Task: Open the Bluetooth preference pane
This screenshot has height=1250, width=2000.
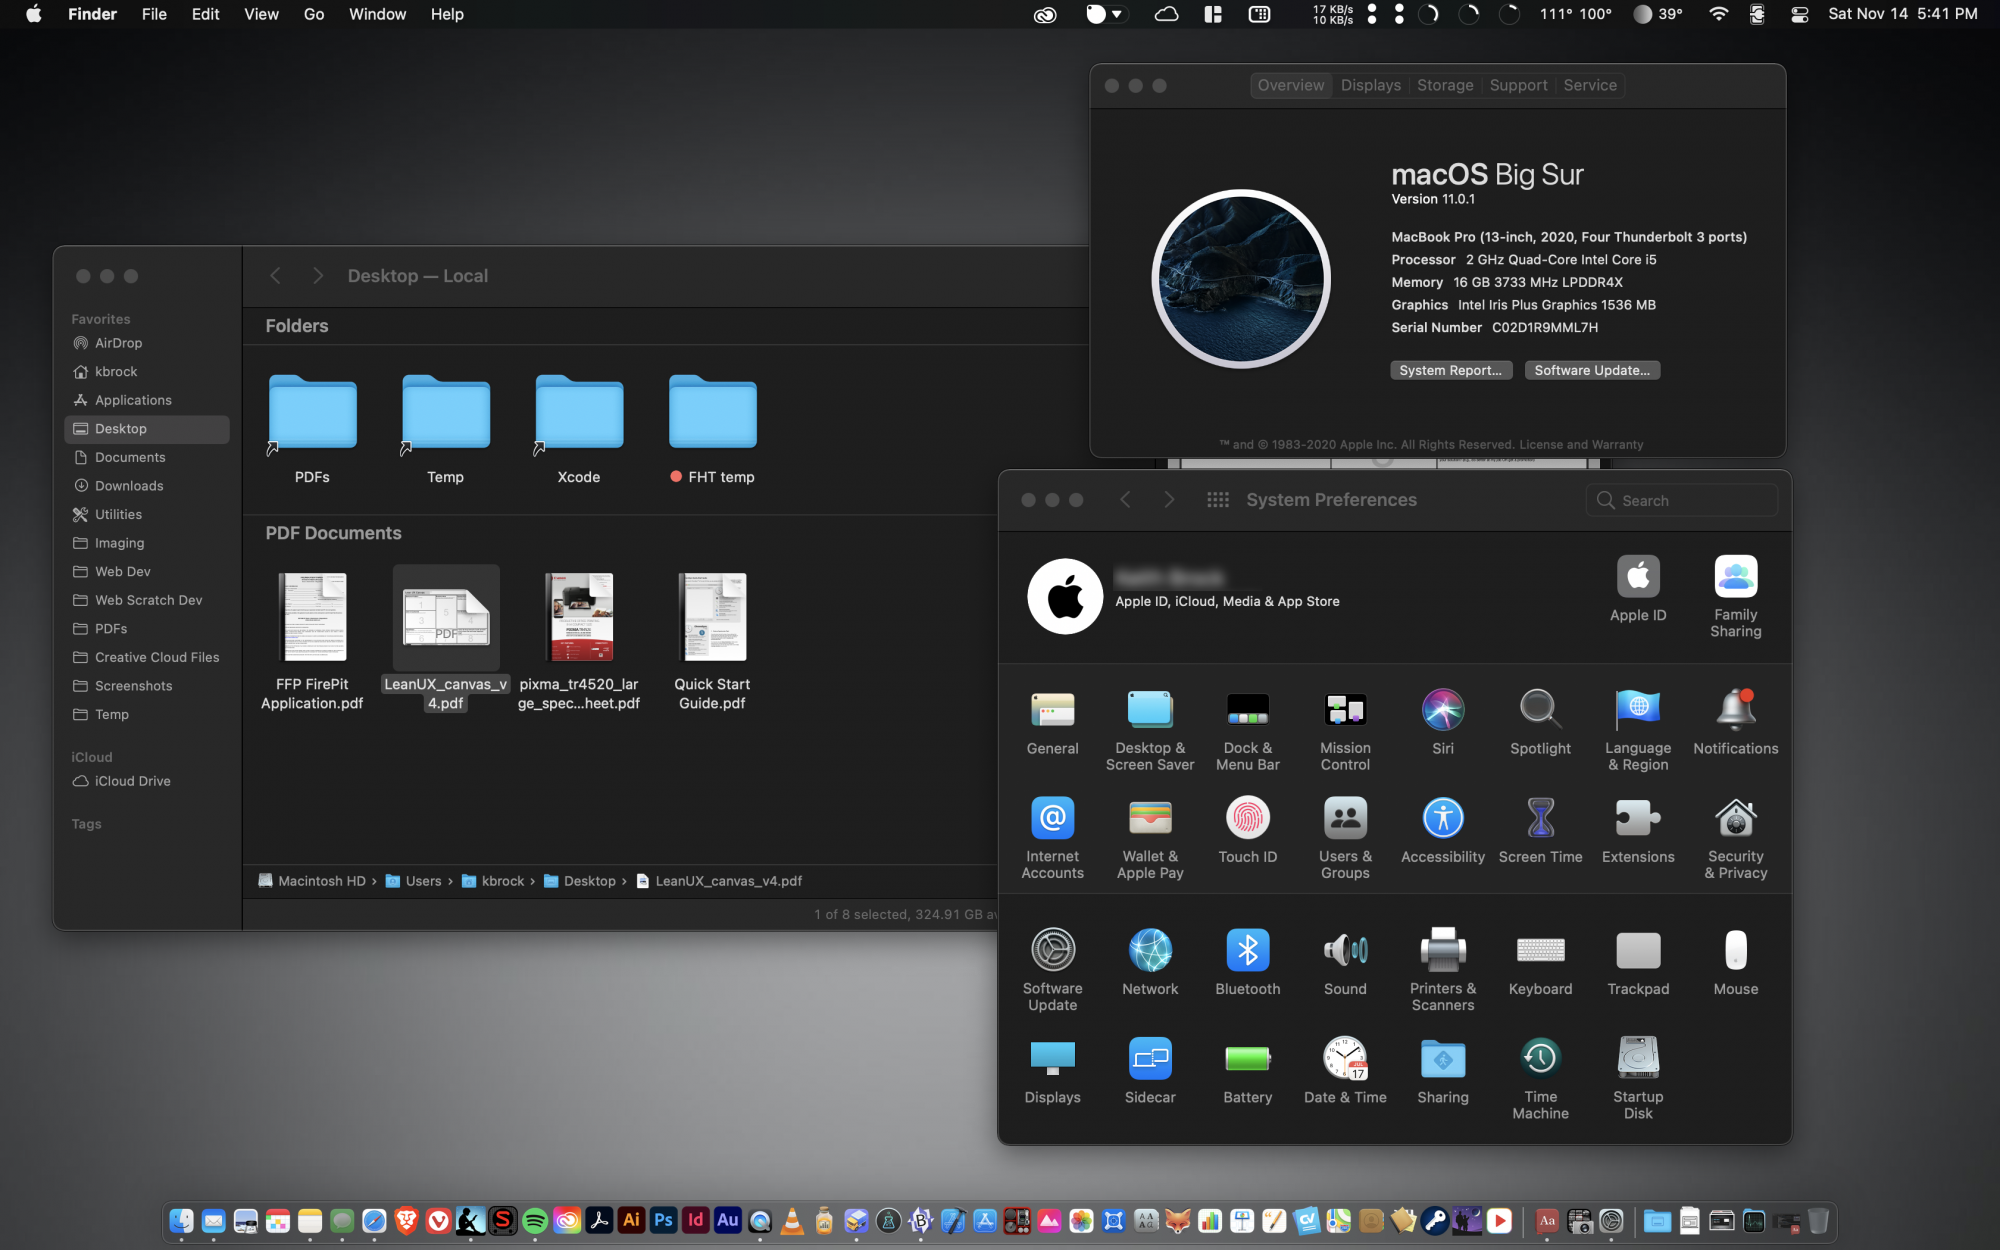Action: click(1247, 951)
